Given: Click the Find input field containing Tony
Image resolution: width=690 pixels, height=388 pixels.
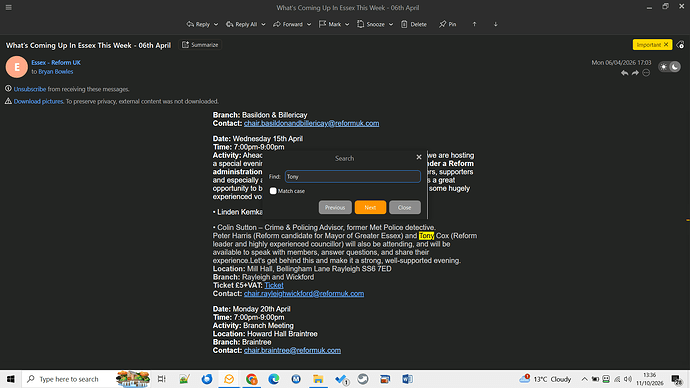Looking at the screenshot, I should point(352,176).
